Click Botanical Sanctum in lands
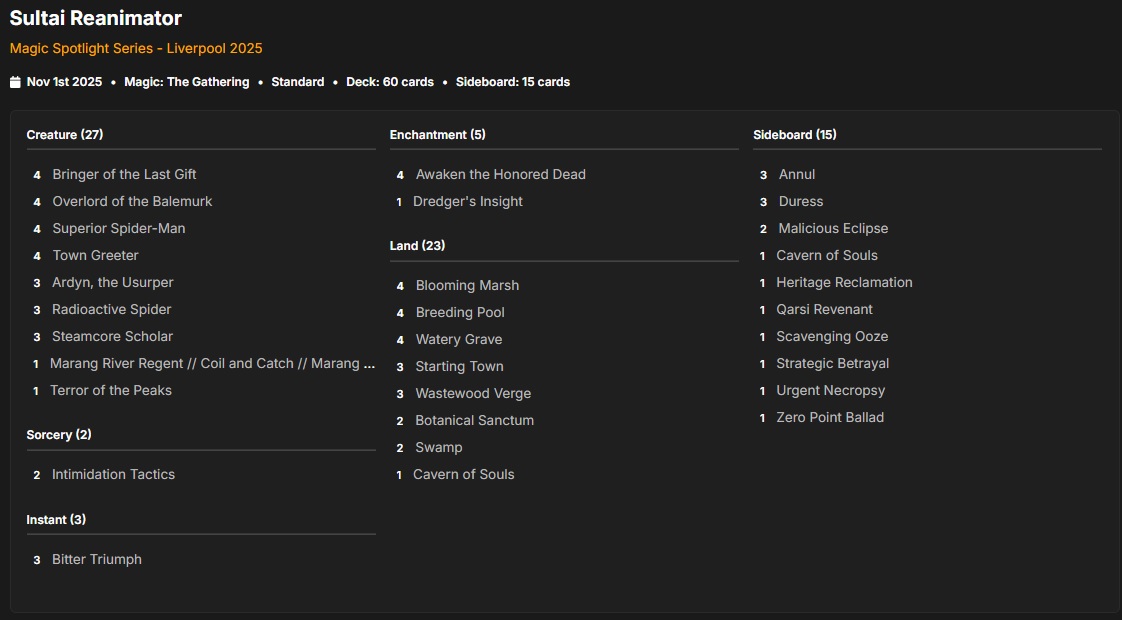This screenshot has height=620, width=1122. coord(474,420)
